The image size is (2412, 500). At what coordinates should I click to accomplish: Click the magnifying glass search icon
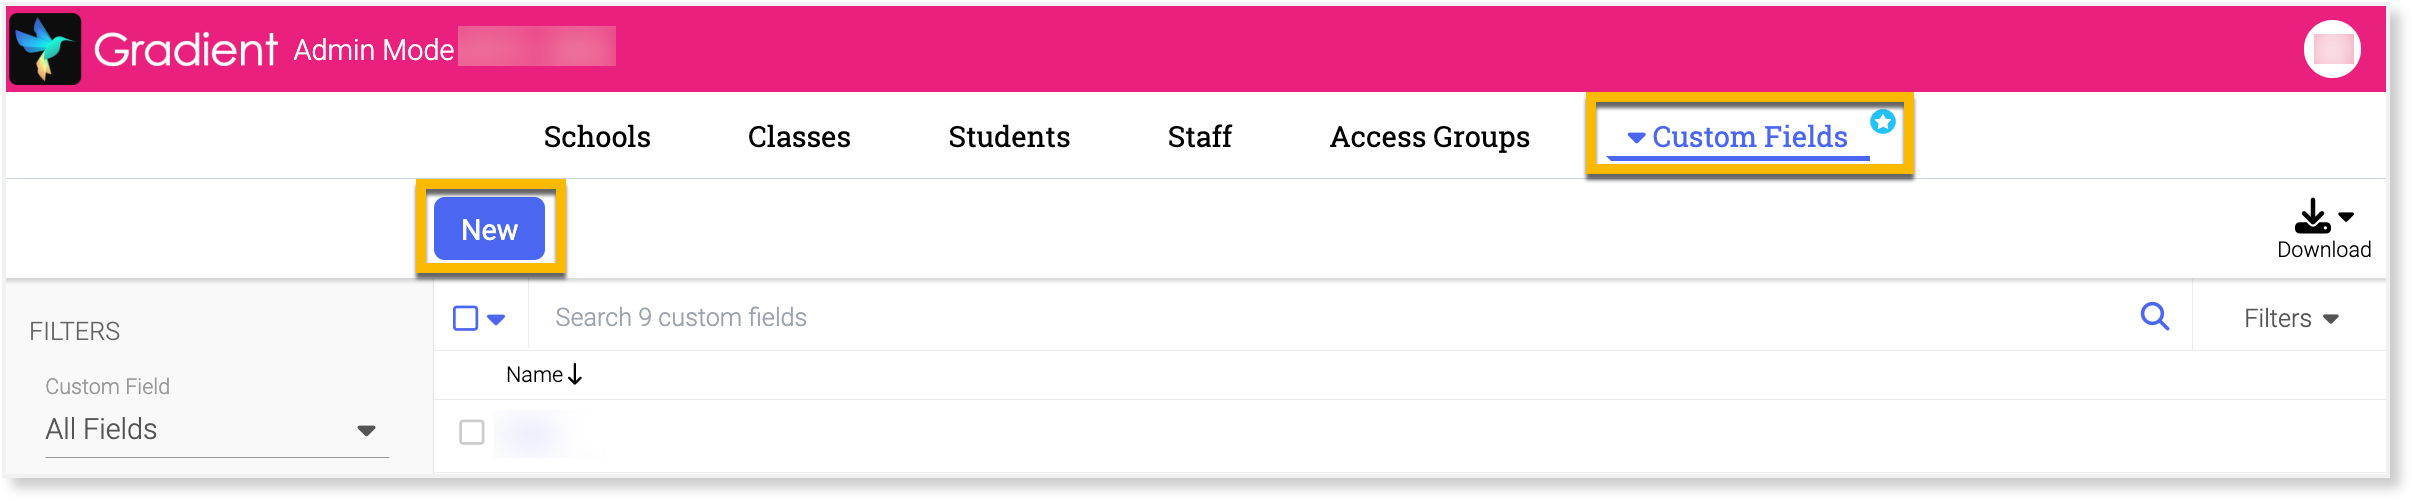click(x=2154, y=317)
